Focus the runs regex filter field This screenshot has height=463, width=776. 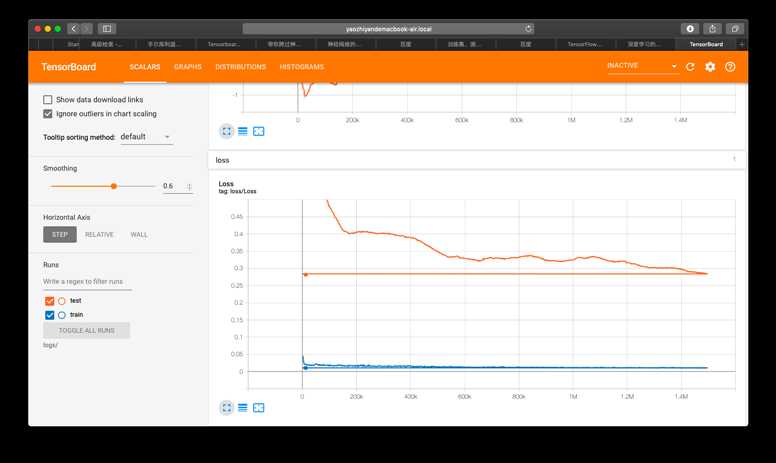[87, 281]
